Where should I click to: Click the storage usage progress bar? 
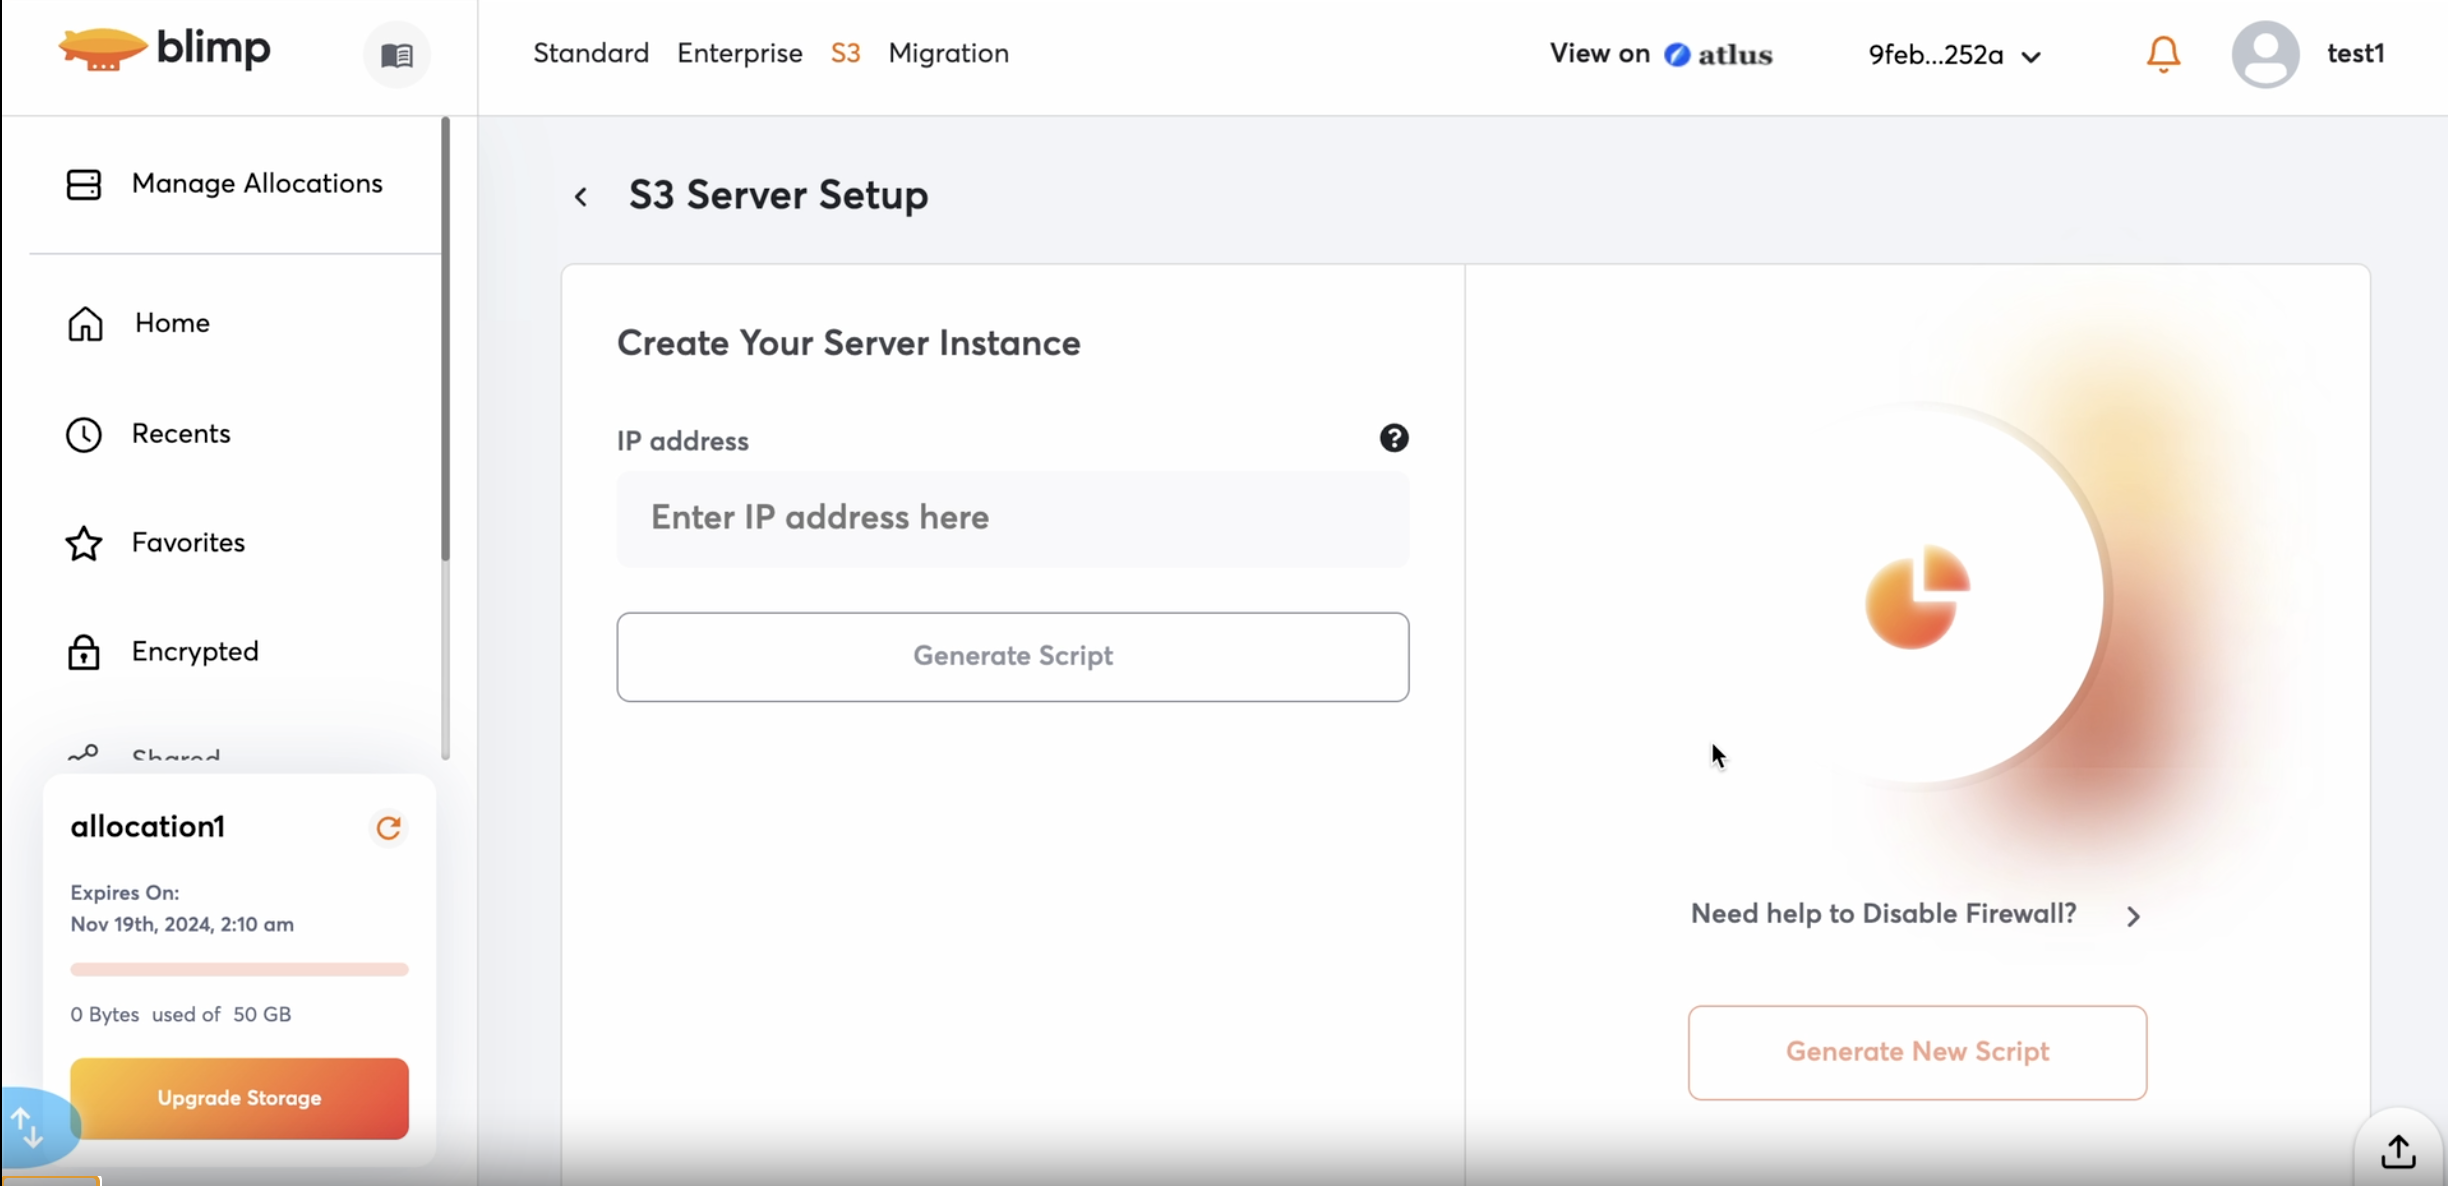(239, 969)
